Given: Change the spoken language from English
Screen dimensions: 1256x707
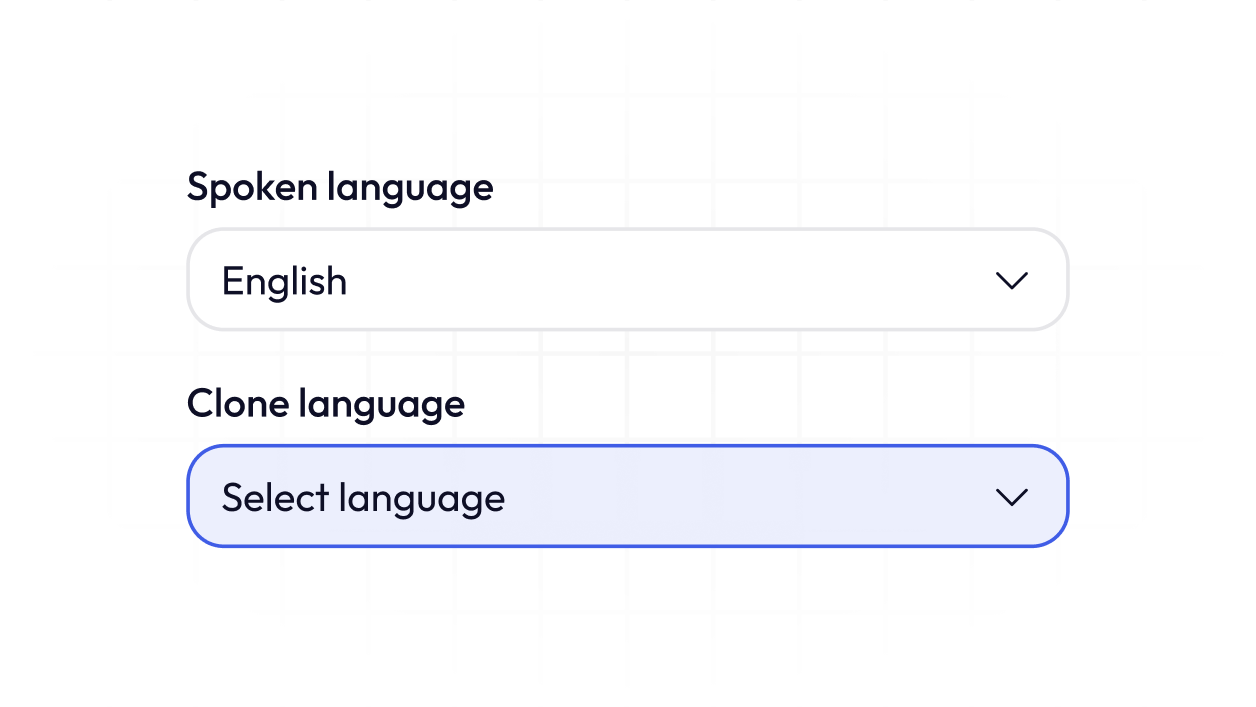Looking at the screenshot, I should pyautogui.click(x=627, y=280).
